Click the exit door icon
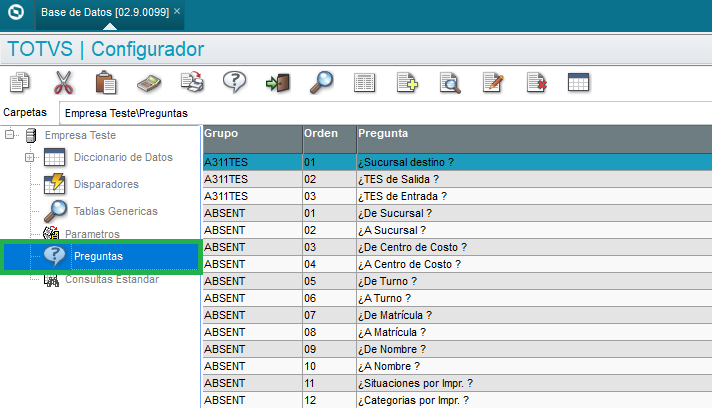This screenshot has width=712, height=408. tap(278, 83)
